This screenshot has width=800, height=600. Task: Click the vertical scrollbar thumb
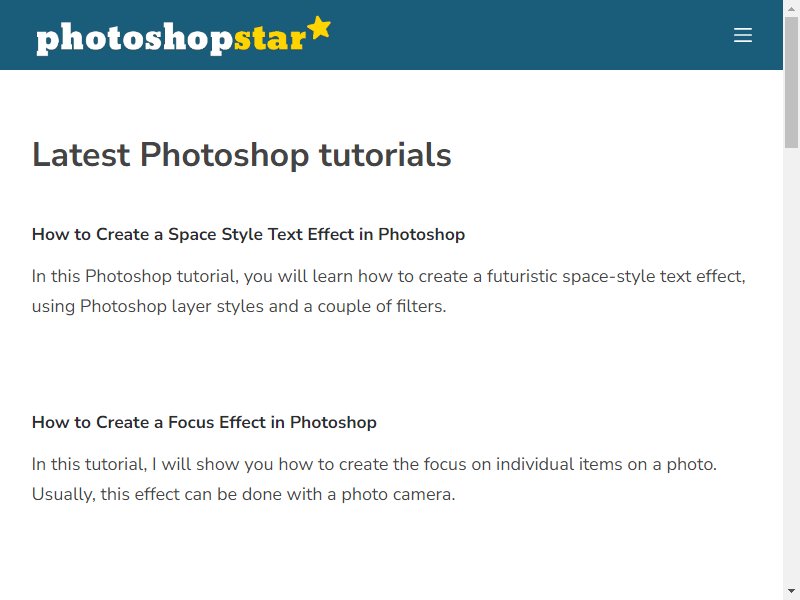[x=791, y=82]
